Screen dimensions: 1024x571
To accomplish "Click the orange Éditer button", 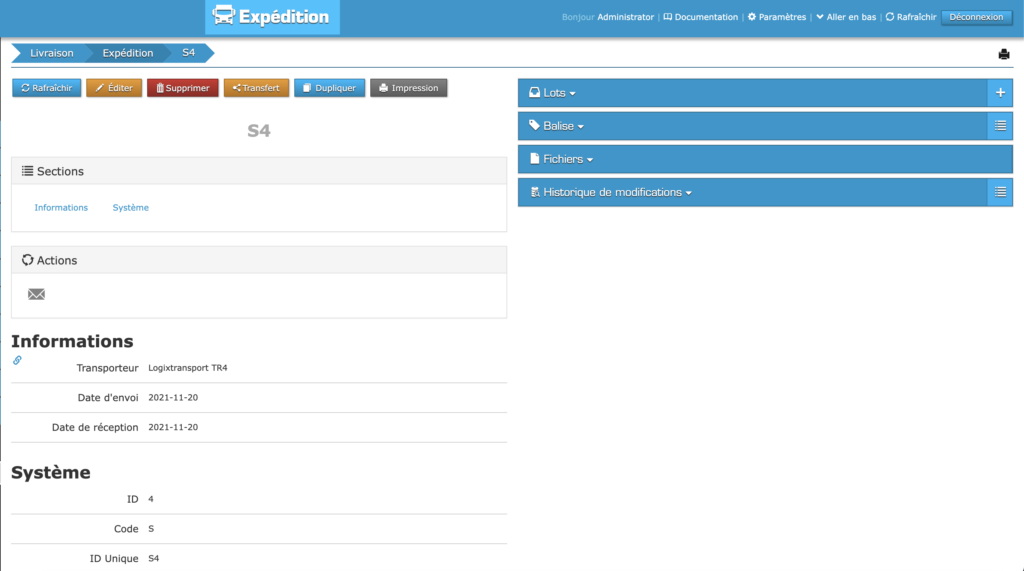I will (x=114, y=88).
